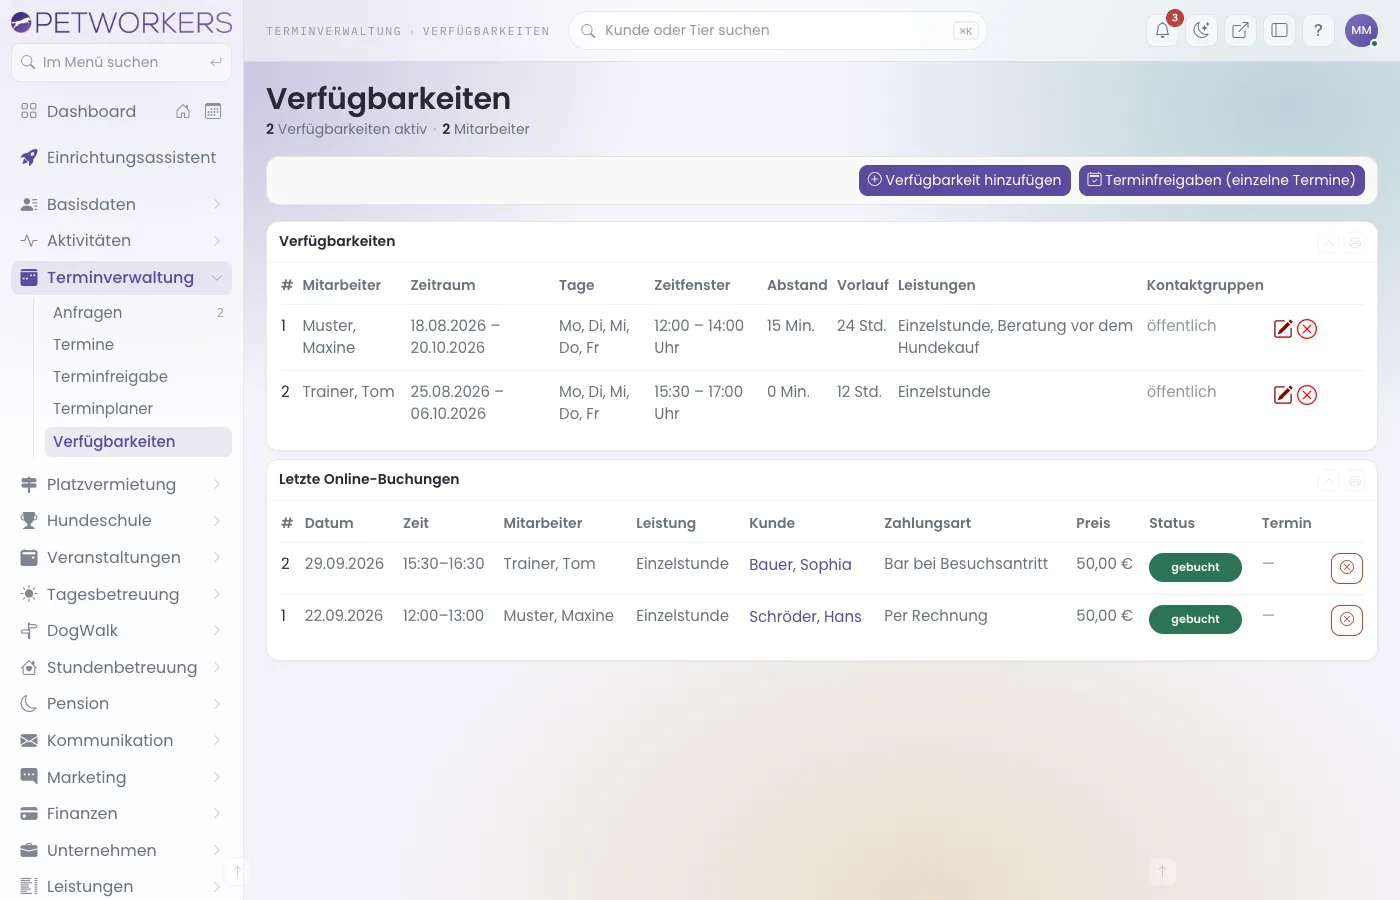Print the Letzte Online-Buchungen panel
The width and height of the screenshot is (1400, 900).
point(1355,481)
